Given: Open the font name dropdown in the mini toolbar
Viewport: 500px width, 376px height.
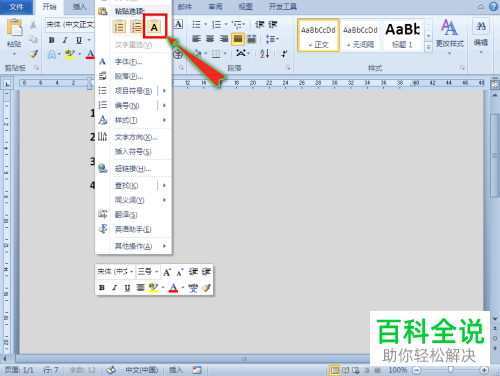Looking at the screenshot, I should pyautogui.click(x=132, y=272).
